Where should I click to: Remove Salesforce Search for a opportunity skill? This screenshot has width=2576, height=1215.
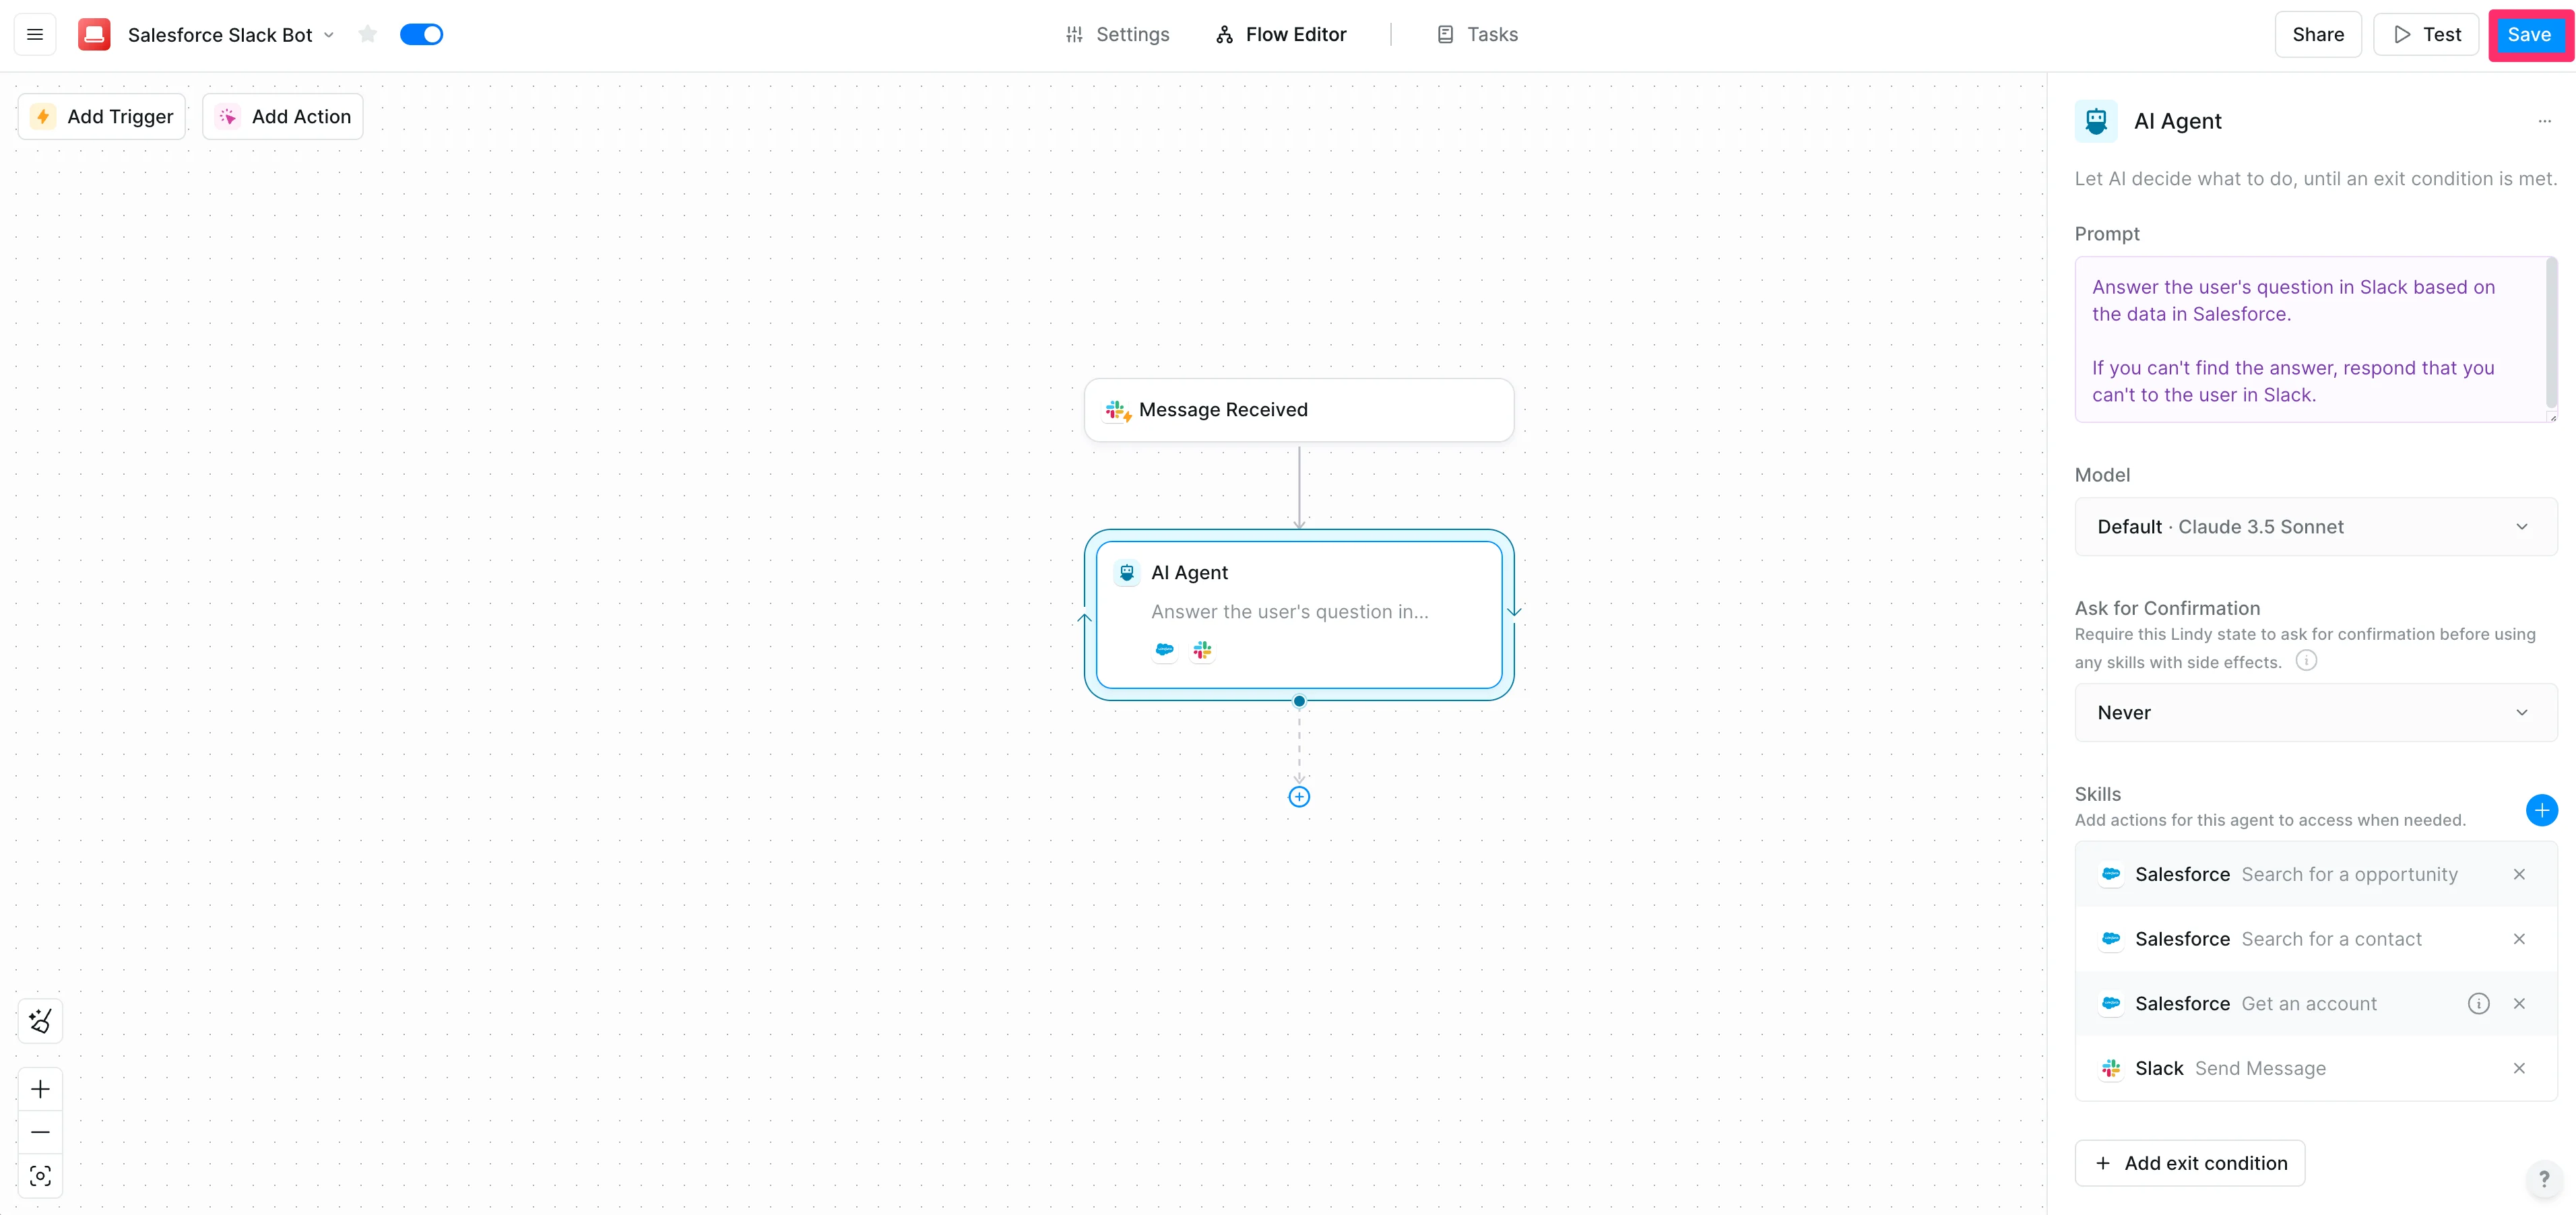pos(2519,874)
